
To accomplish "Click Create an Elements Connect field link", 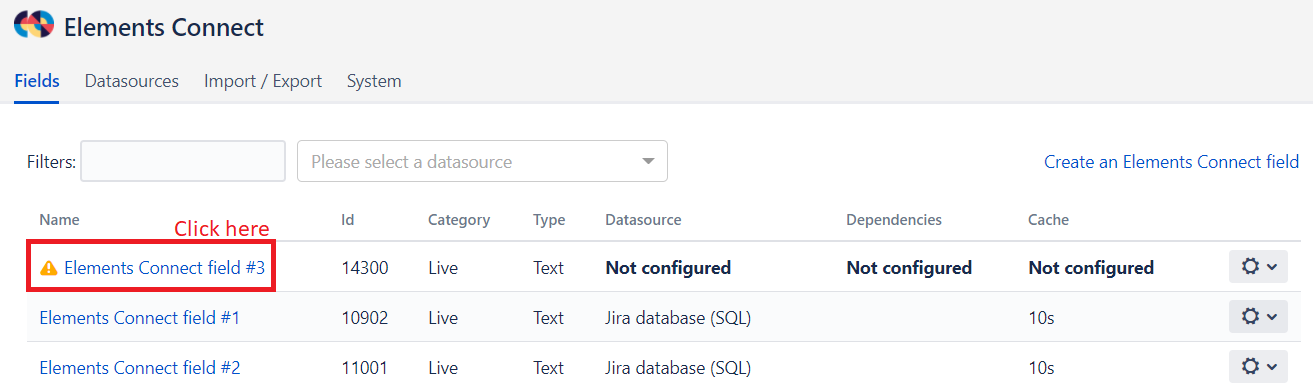I will [x=1171, y=161].
